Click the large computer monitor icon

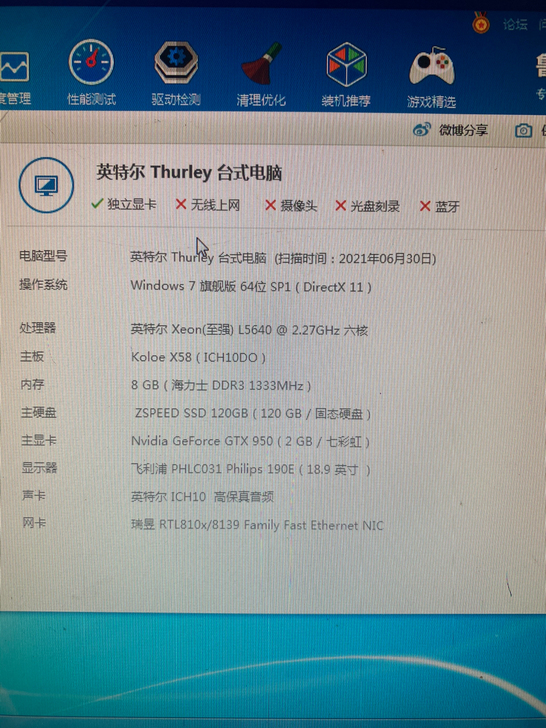pyautogui.click(x=46, y=185)
